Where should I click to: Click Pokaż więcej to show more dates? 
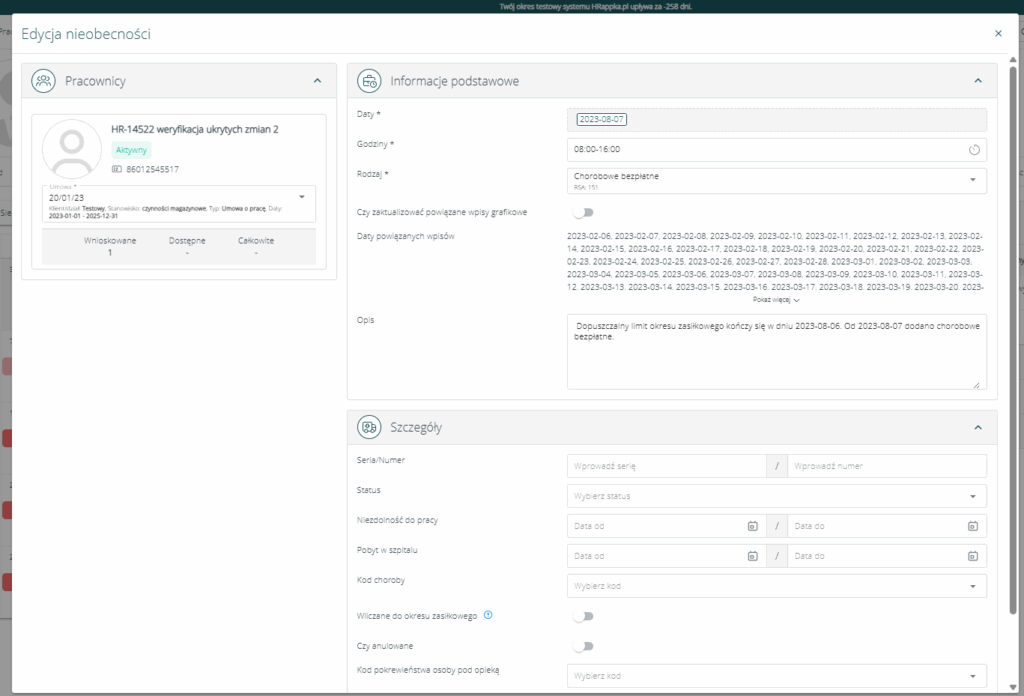tap(776, 299)
